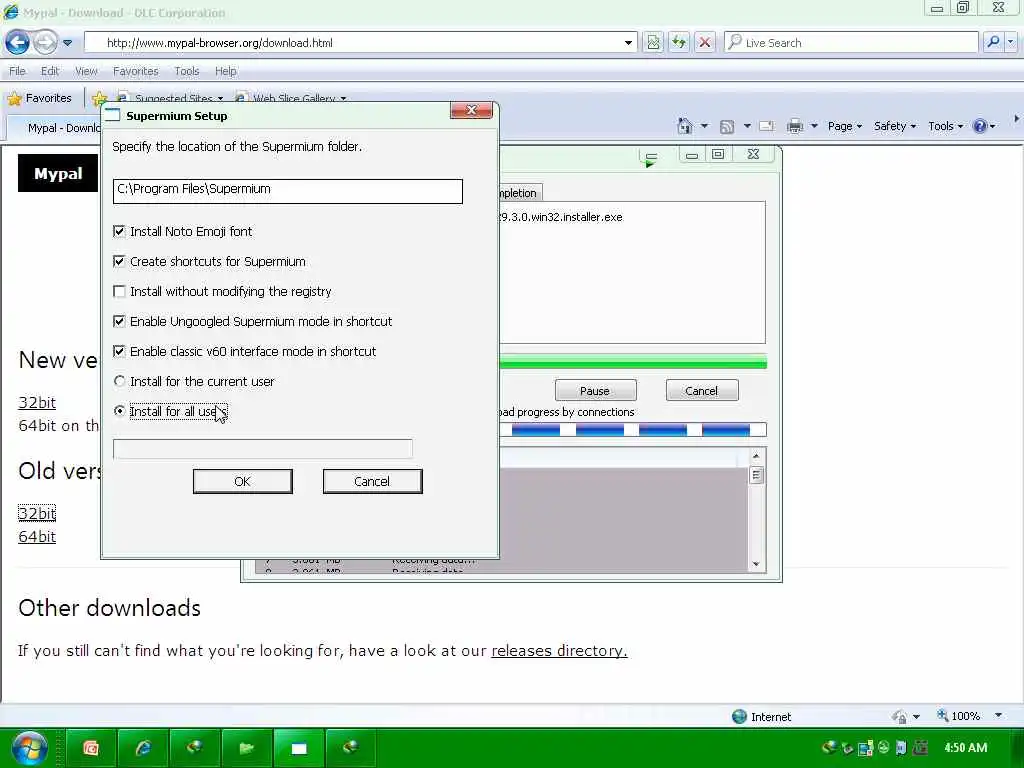Select Install for the current user
Viewport: 1024px width, 768px height.
(120, 381)
